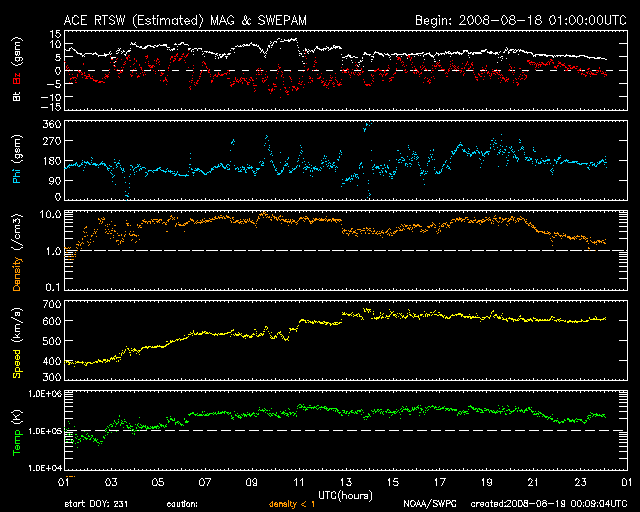Image resolution: width=640 pixels, height=512 pixels.
Task: Click the '07' hour tick label
Action: click(x=205, y=482)
